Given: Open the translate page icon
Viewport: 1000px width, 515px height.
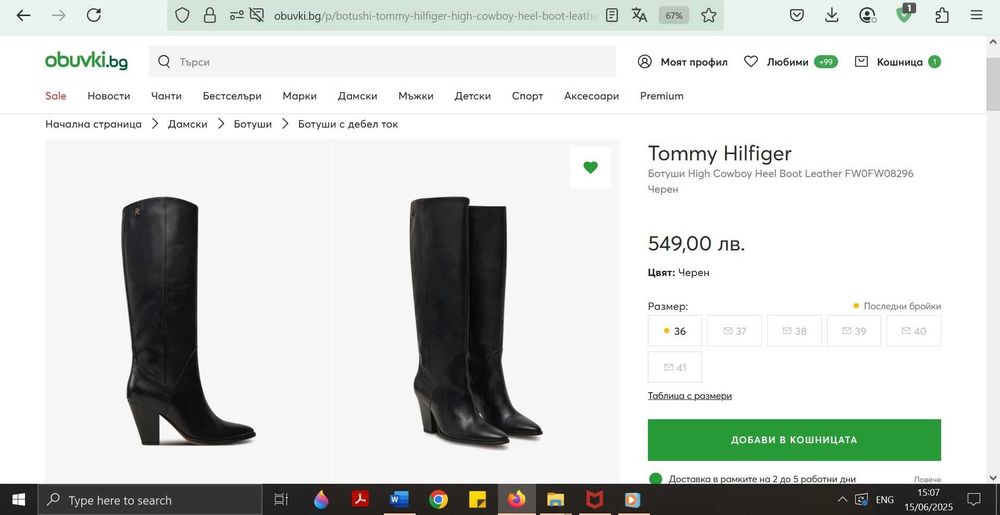Looking at the screenshot, I should point(639,15).
